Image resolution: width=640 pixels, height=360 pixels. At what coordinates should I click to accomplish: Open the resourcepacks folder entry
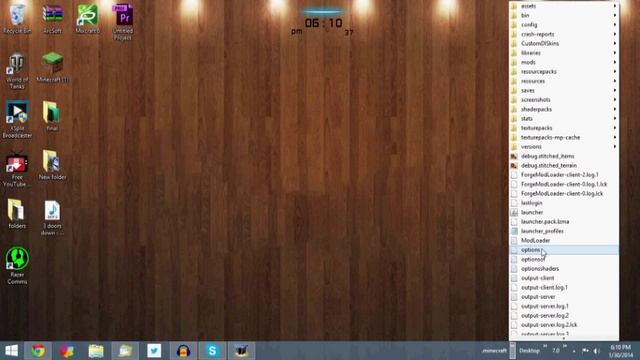pyautogui.click(x=564, y=71)
